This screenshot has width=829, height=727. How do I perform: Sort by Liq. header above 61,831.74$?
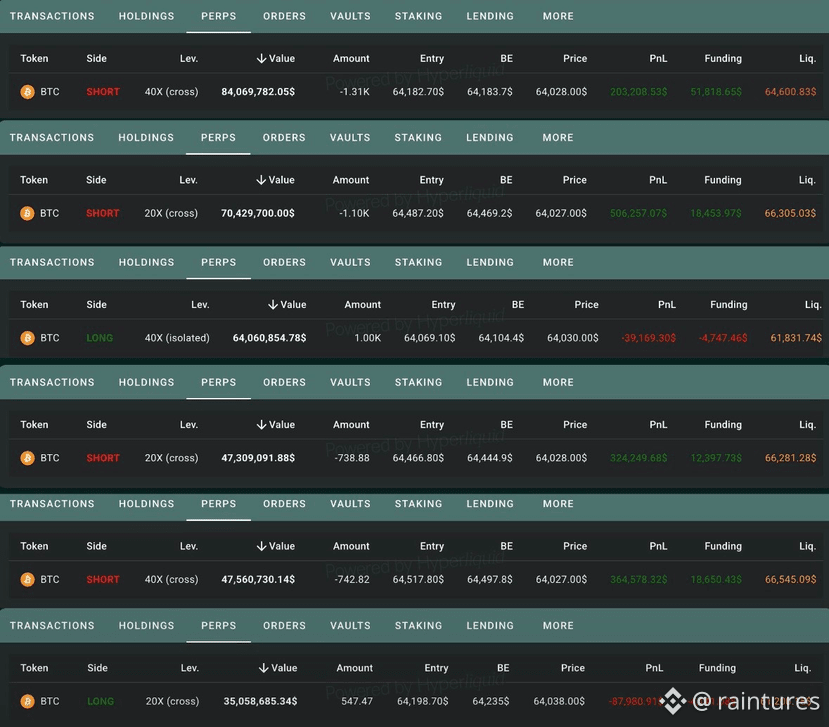[813, 305]
